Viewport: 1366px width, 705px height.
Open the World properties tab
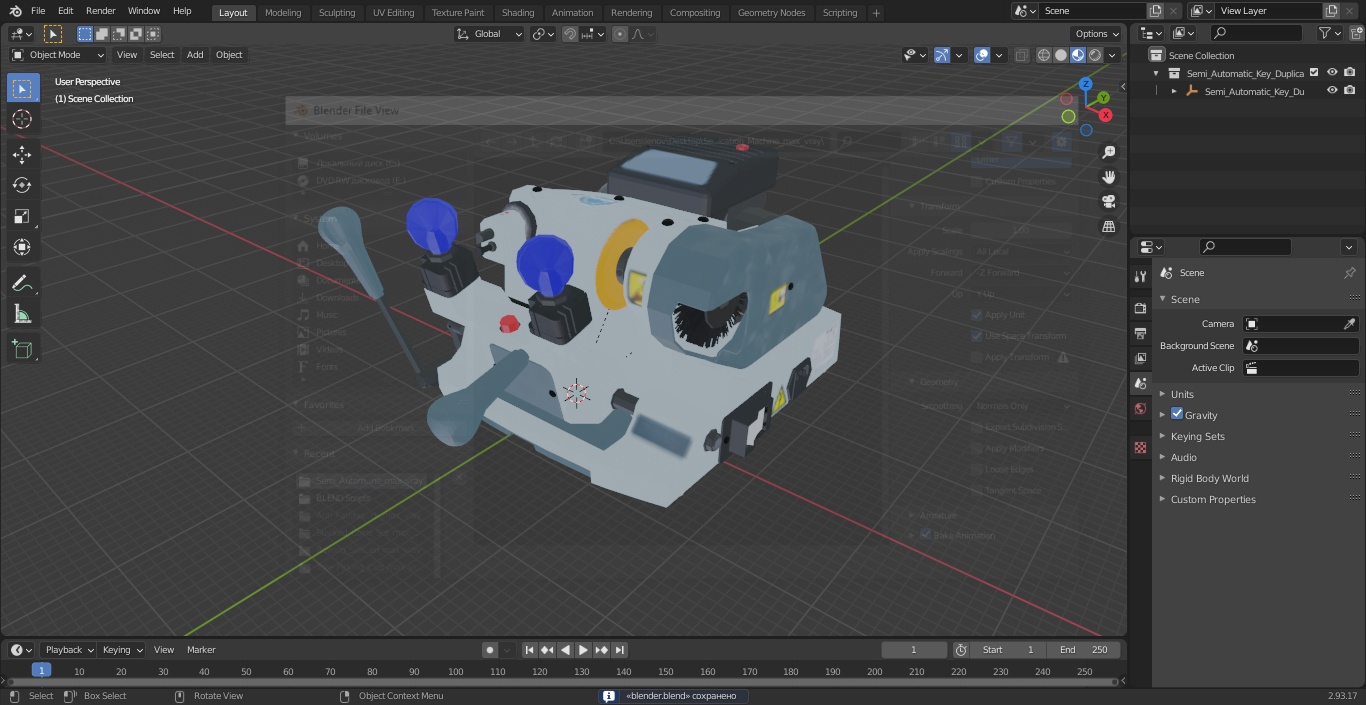[x=1140, y=409]
